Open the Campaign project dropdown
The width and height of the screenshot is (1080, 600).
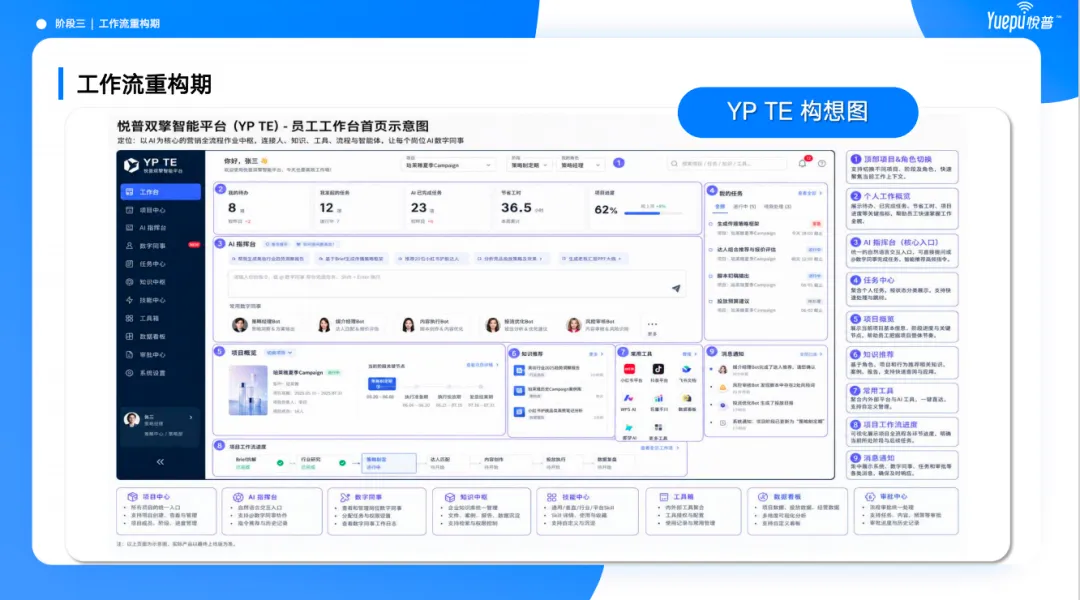[448, 165]
